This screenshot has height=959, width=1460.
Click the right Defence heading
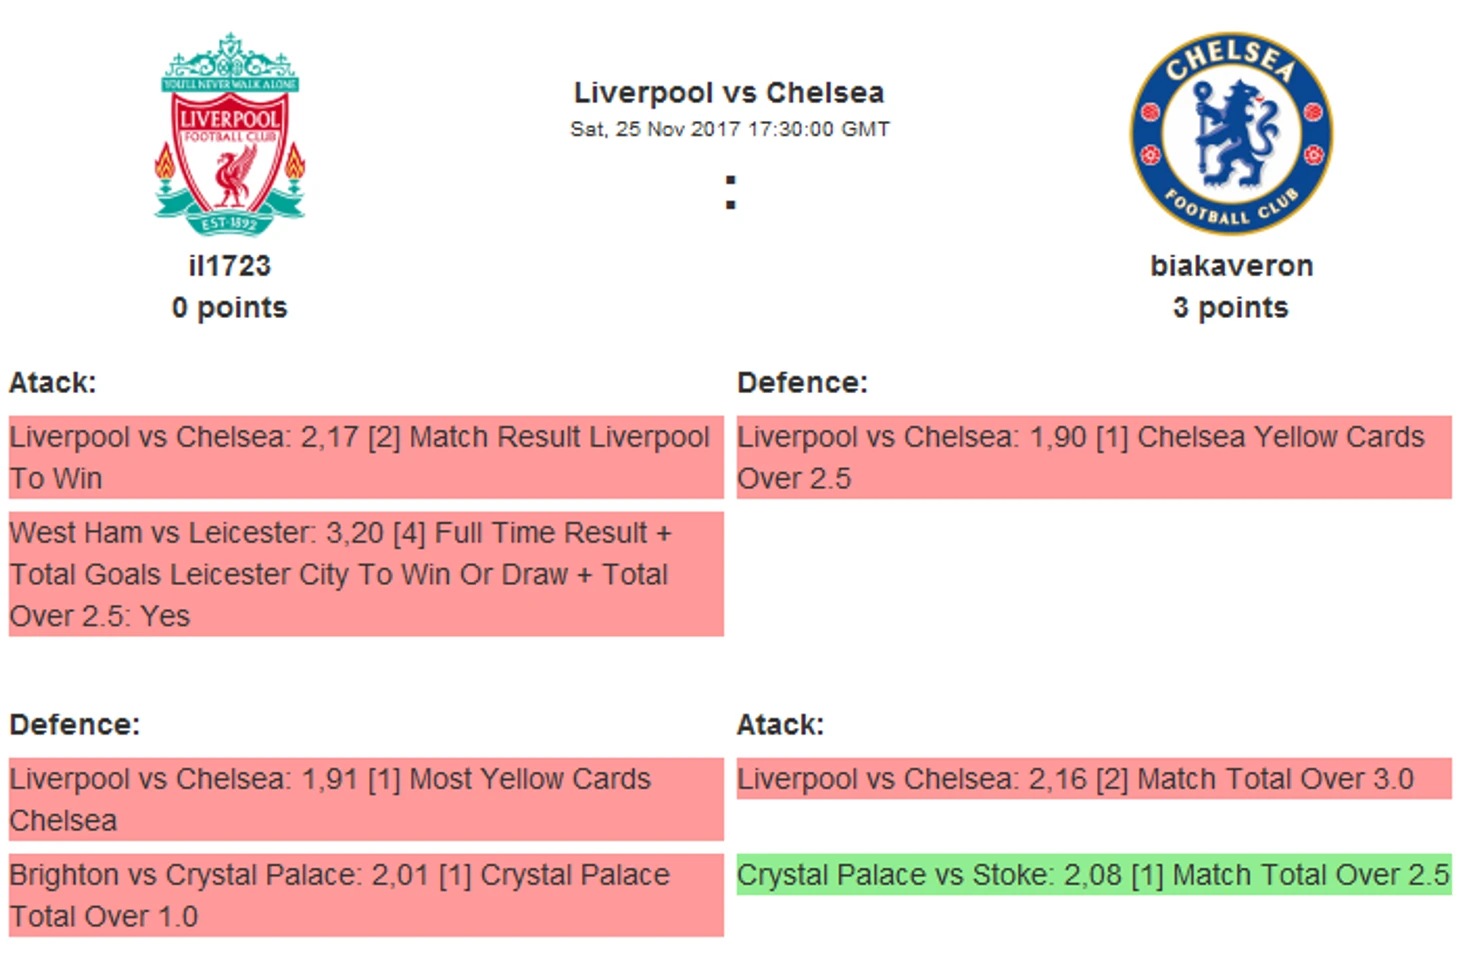(802, 383)
